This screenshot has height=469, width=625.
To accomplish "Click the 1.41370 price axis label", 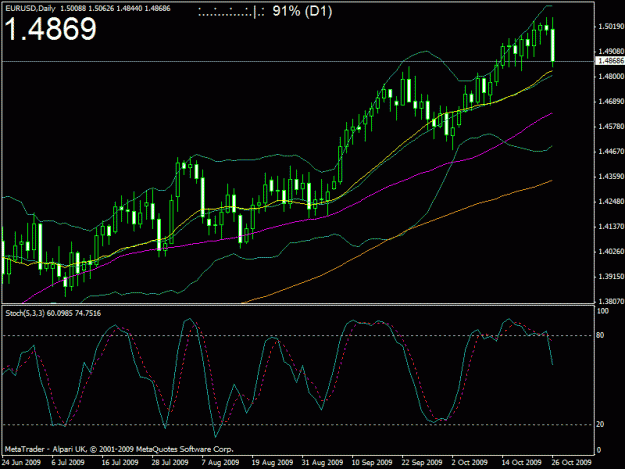I will point(611,226).
